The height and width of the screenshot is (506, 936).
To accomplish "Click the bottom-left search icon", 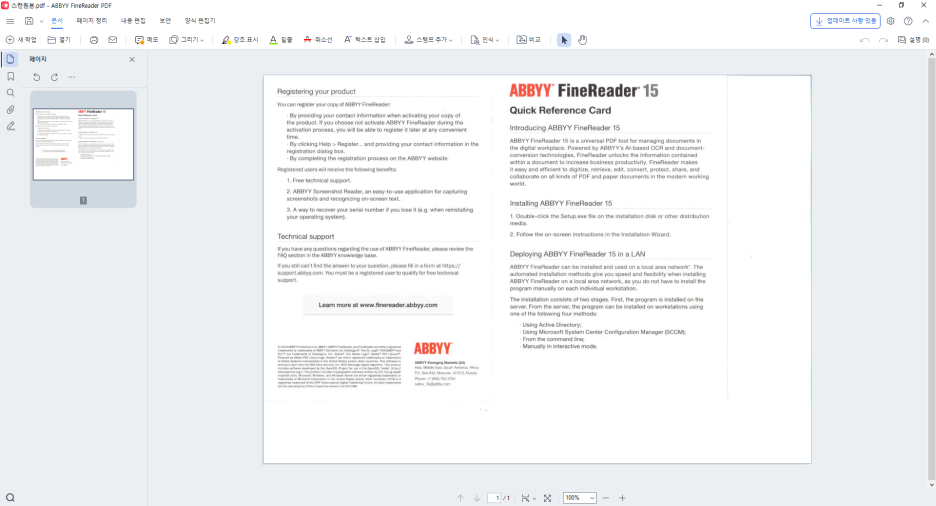I will pos(10,498).
